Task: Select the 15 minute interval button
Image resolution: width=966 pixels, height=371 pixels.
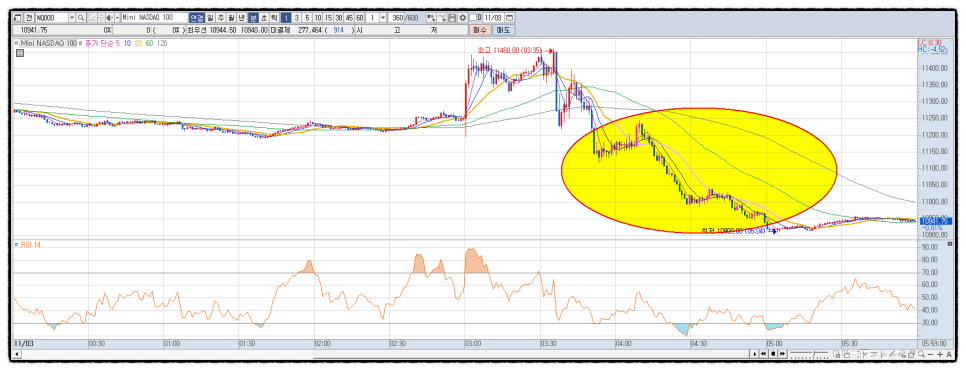Action: pos(328,17)
